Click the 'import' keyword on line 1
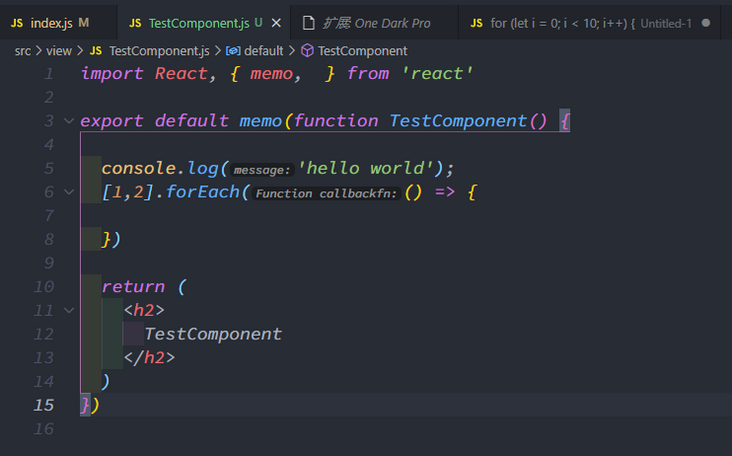This screenshot has height=456, width=732. 112,74
